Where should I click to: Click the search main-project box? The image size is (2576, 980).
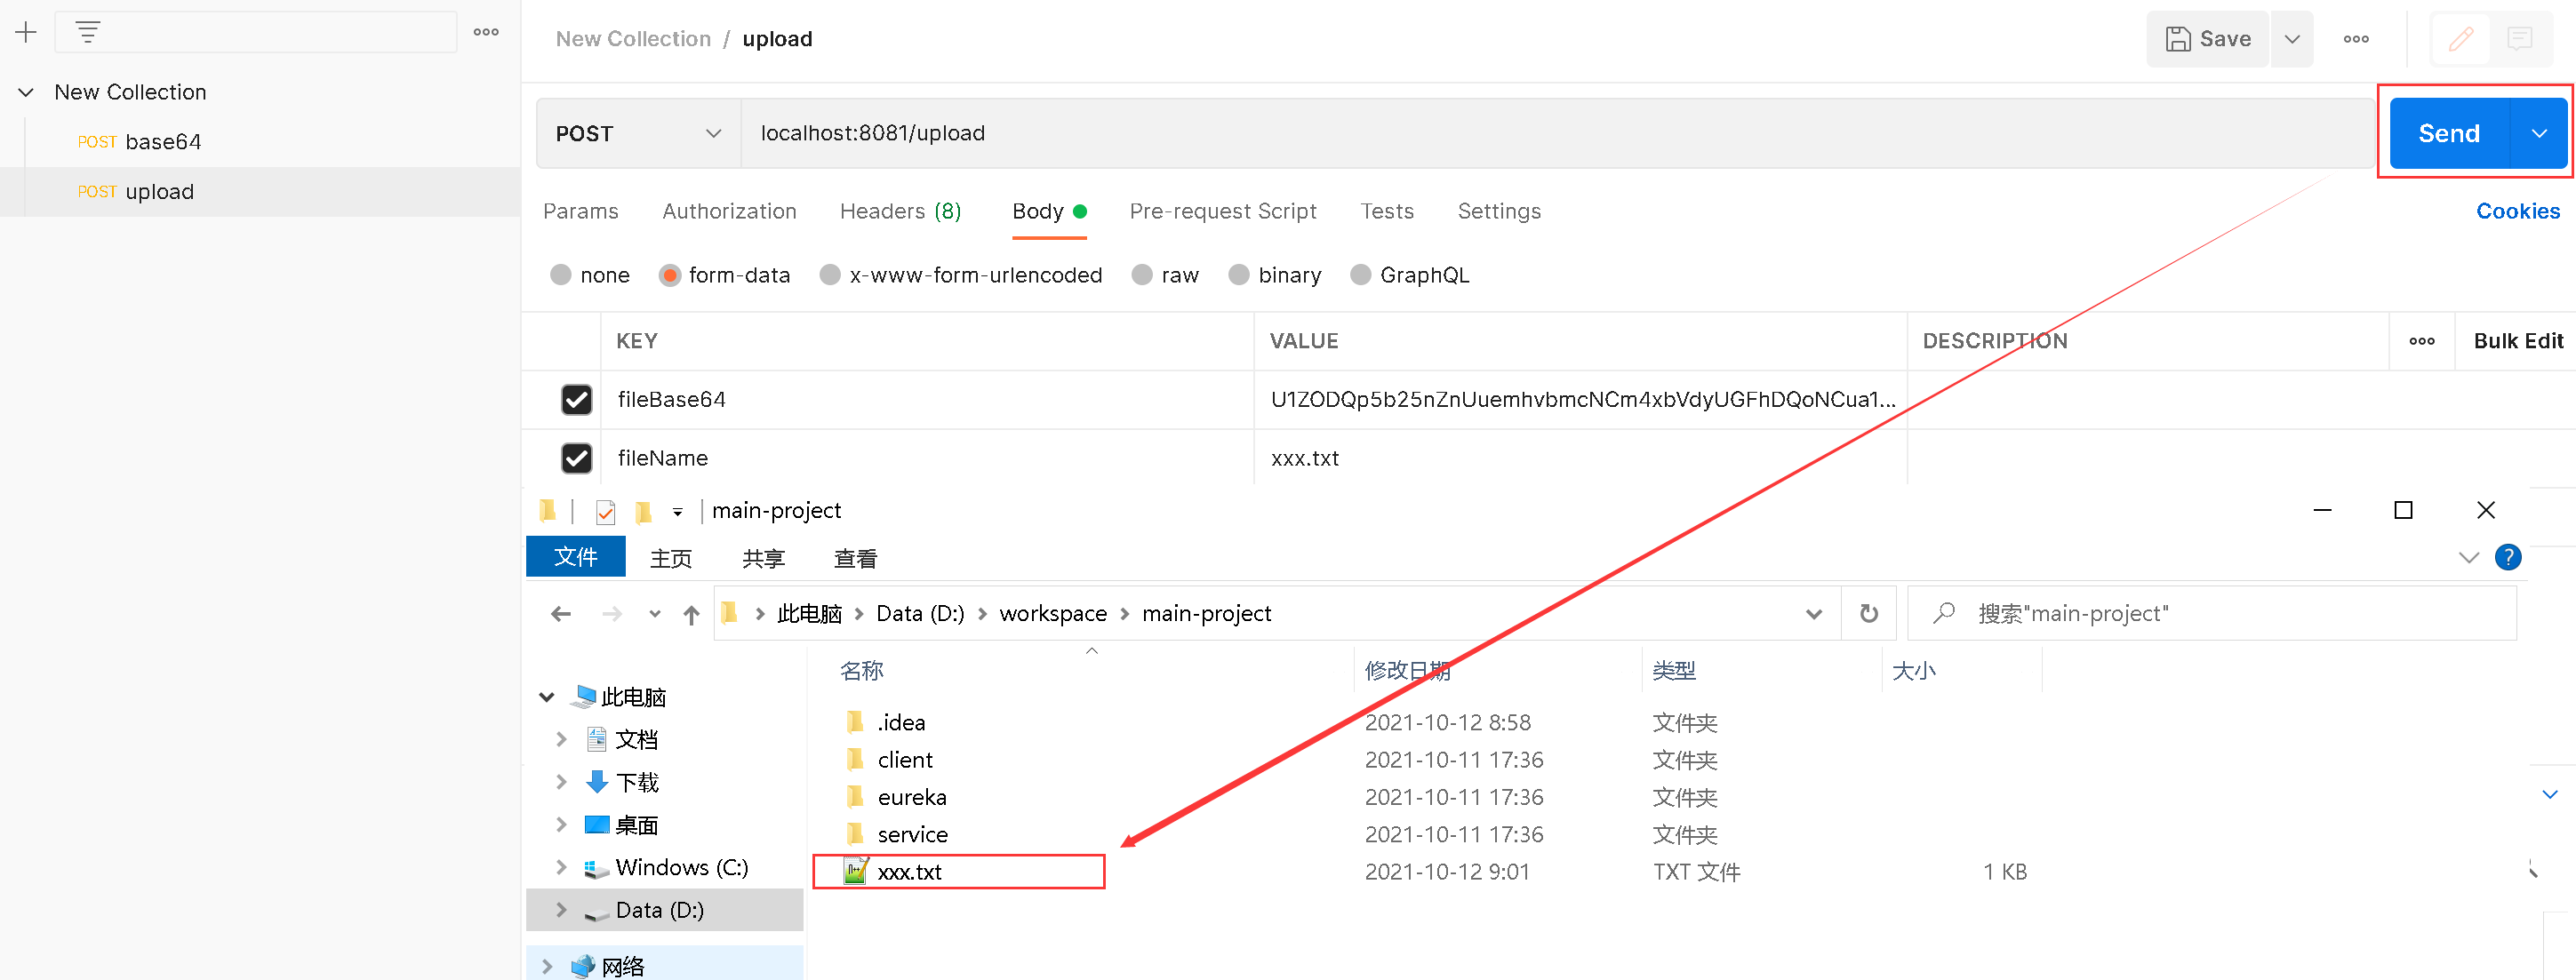[2150, 613]
